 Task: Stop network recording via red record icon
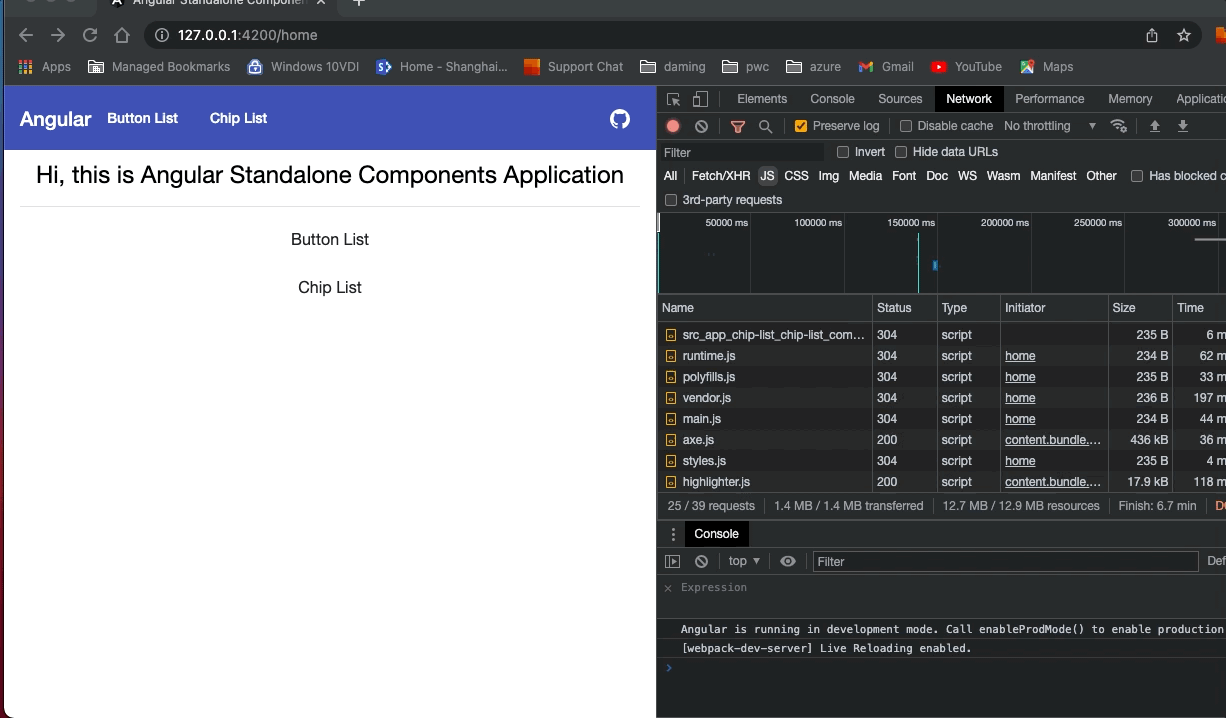672,126
